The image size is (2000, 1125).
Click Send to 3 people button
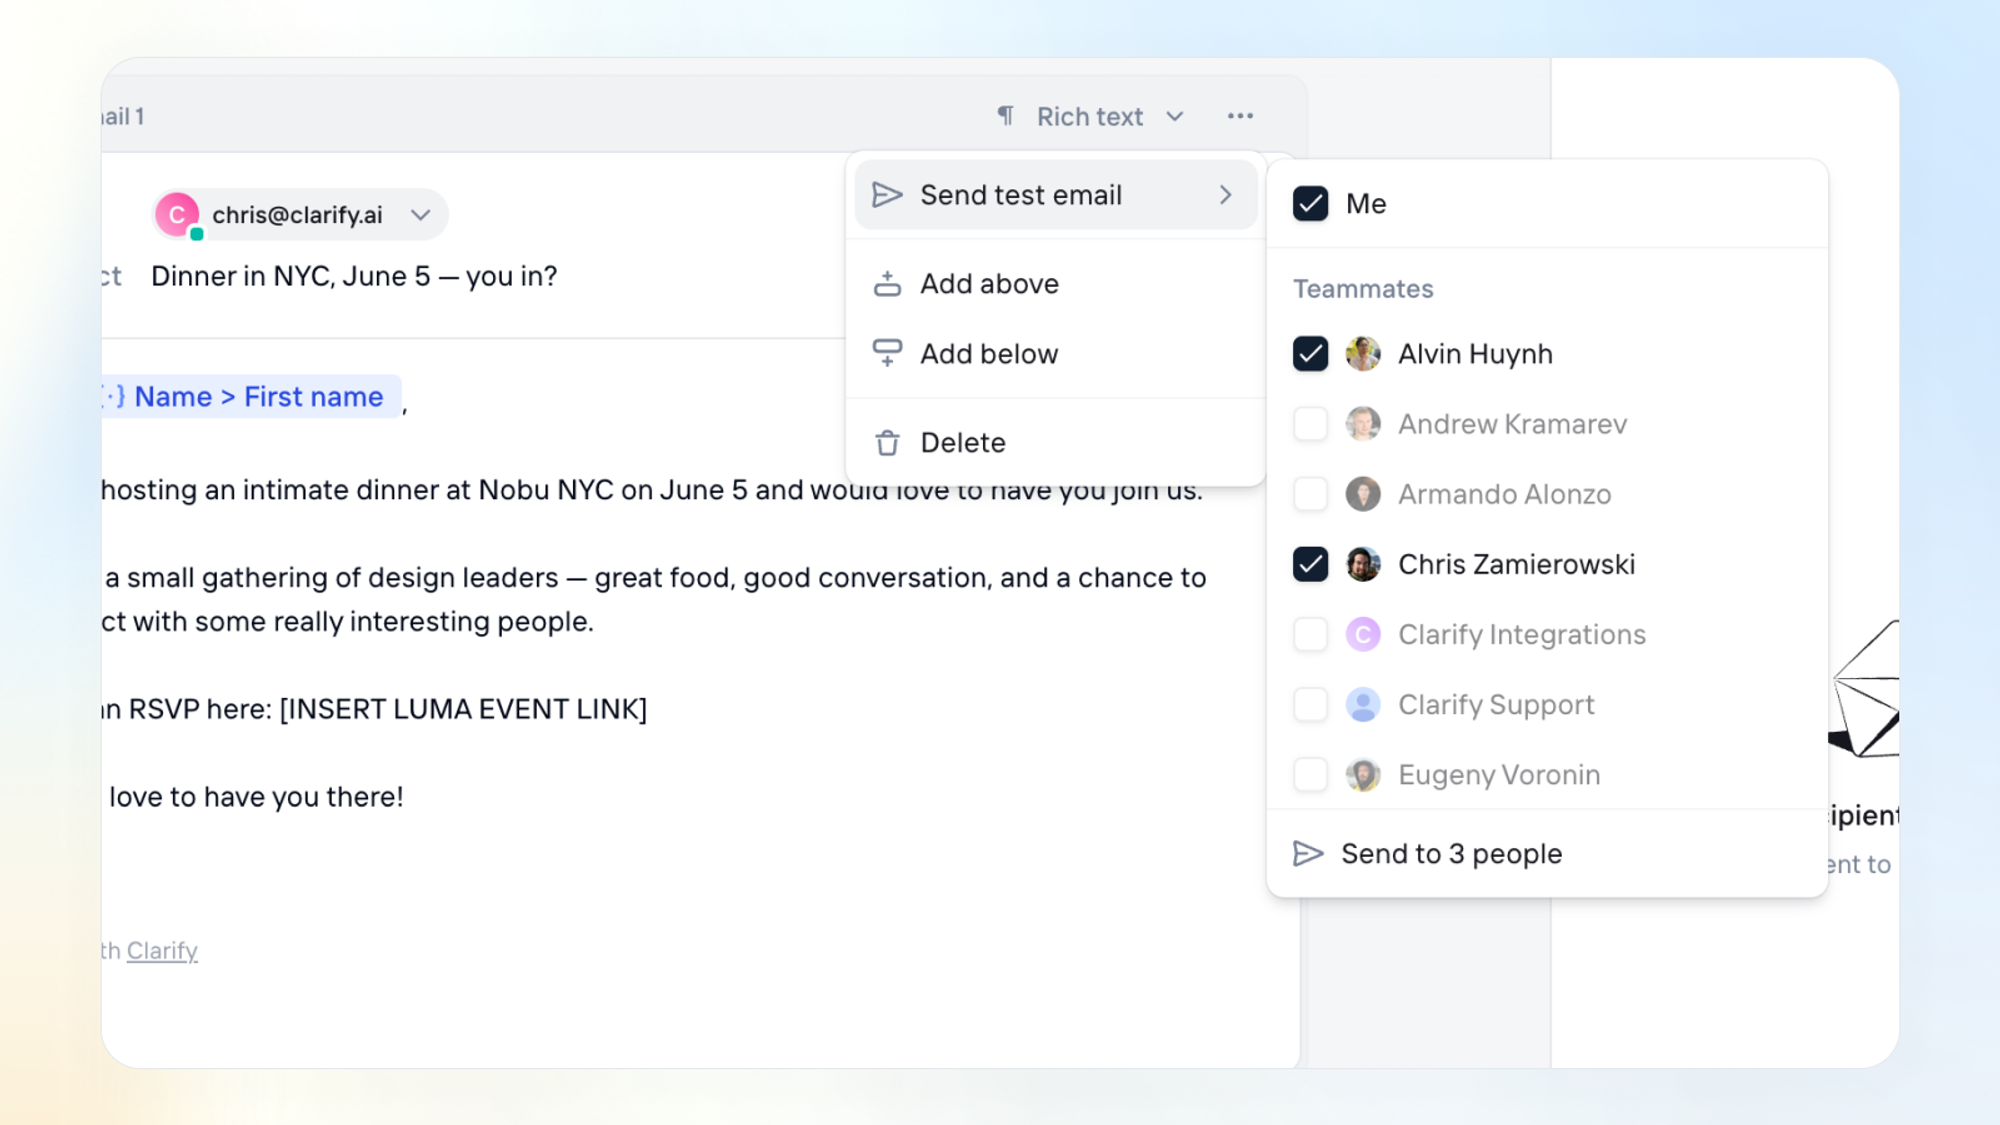pos(1546,853)
